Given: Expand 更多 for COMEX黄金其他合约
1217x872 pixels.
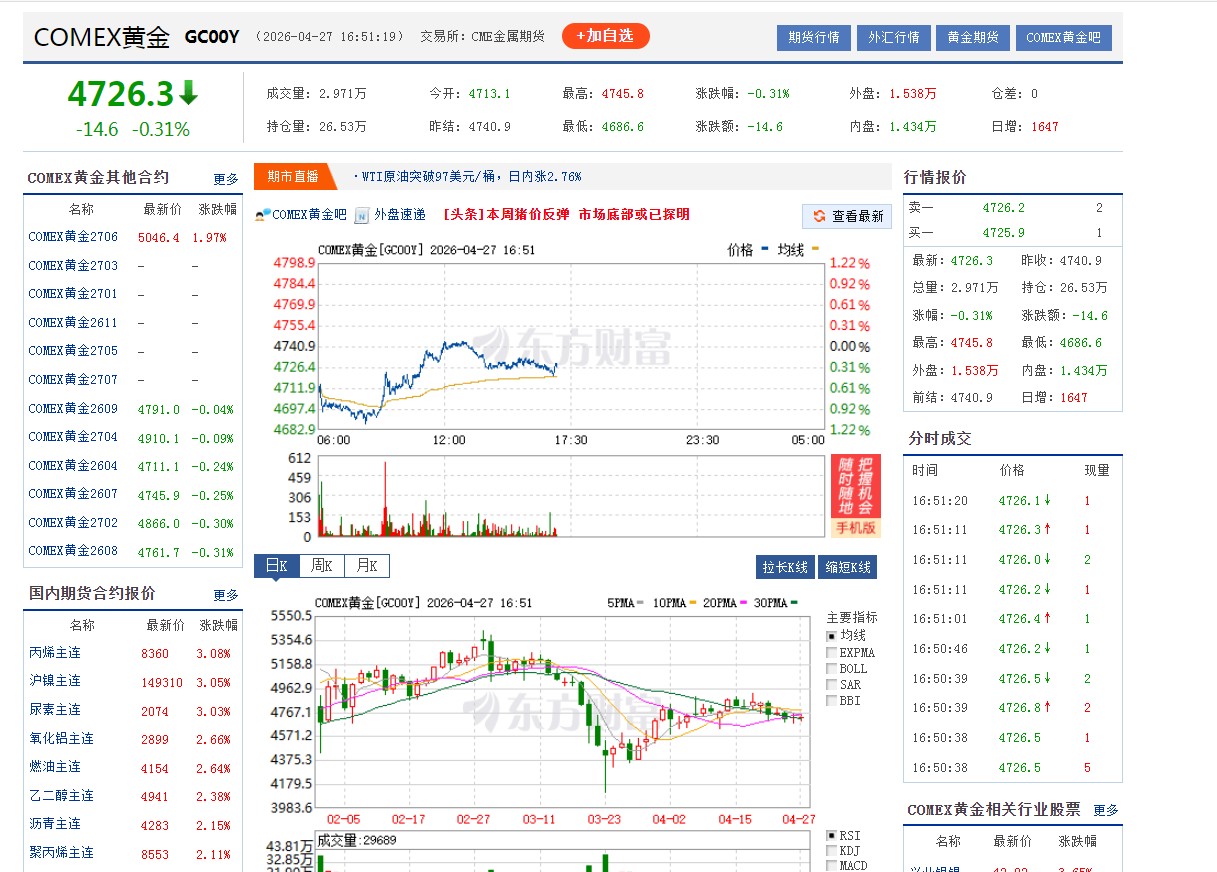Looking at the screenshot, I should coord(226,178).
